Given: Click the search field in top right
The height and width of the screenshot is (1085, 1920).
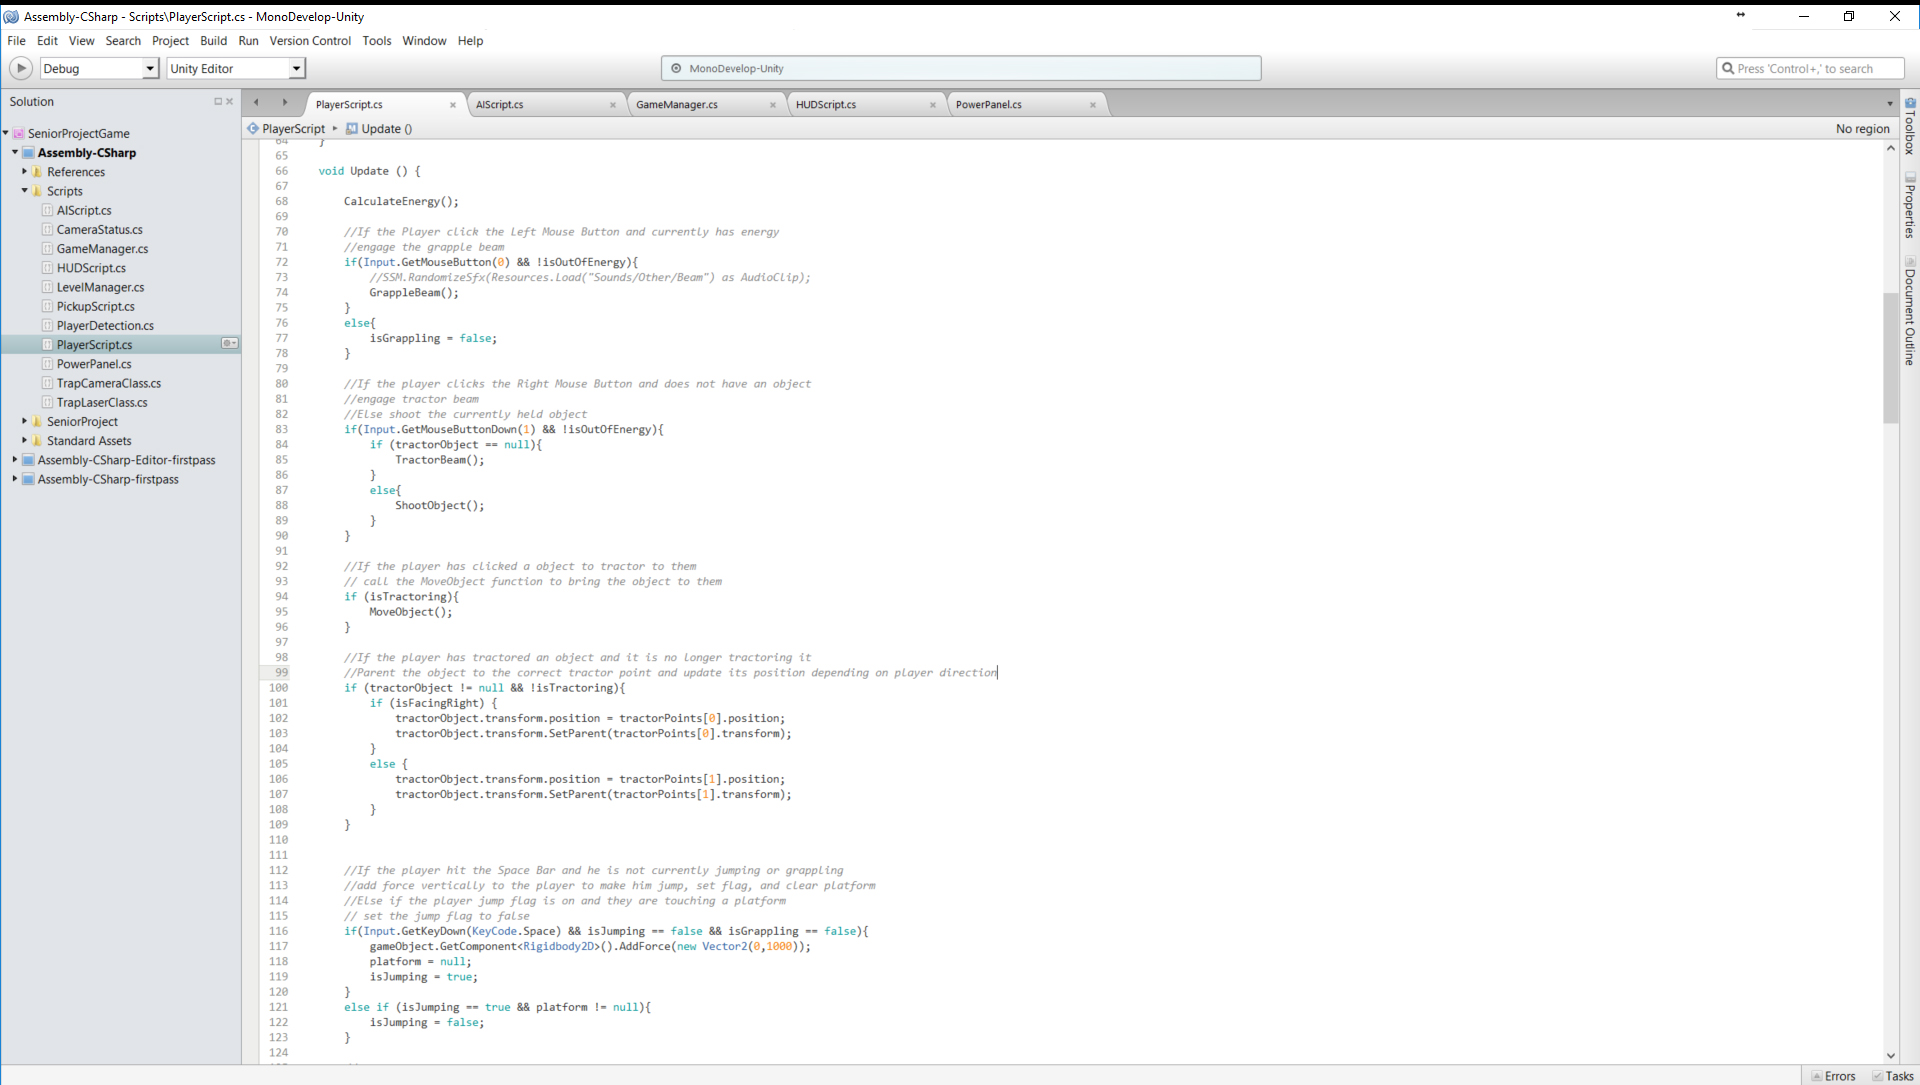Looking at the screenshot, I should coord(1812,68).
